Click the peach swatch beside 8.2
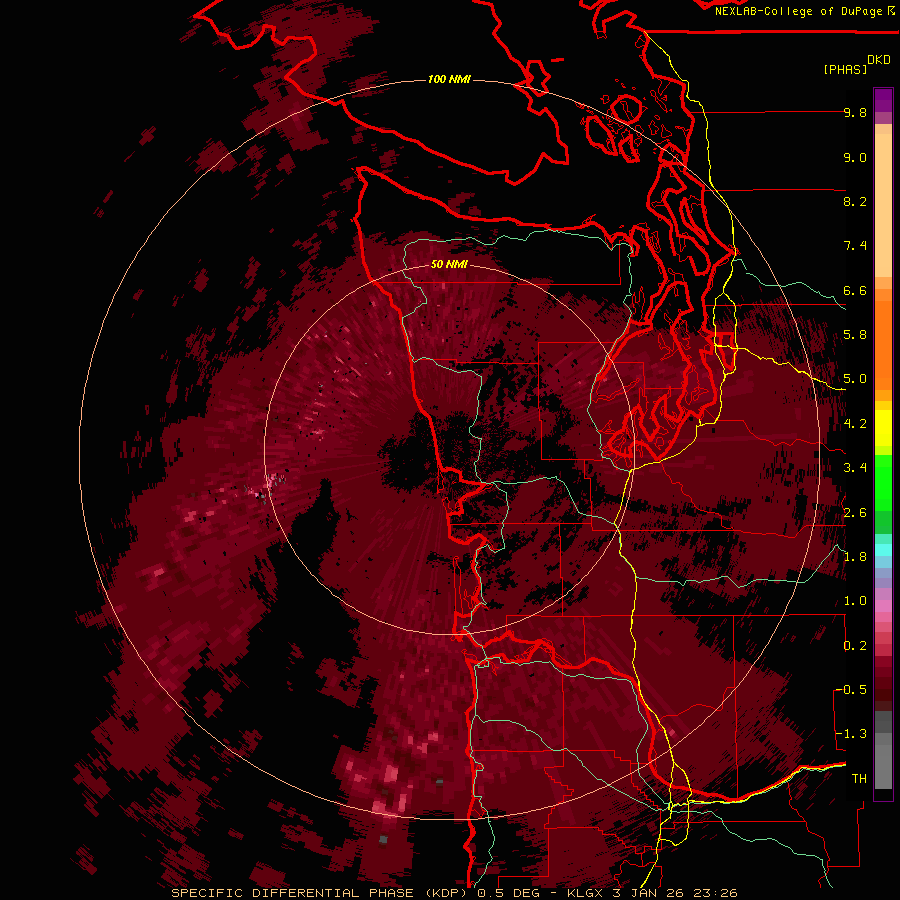Image resolution: width=900 pixels, height=900 pixels. (x=883, y=205)
